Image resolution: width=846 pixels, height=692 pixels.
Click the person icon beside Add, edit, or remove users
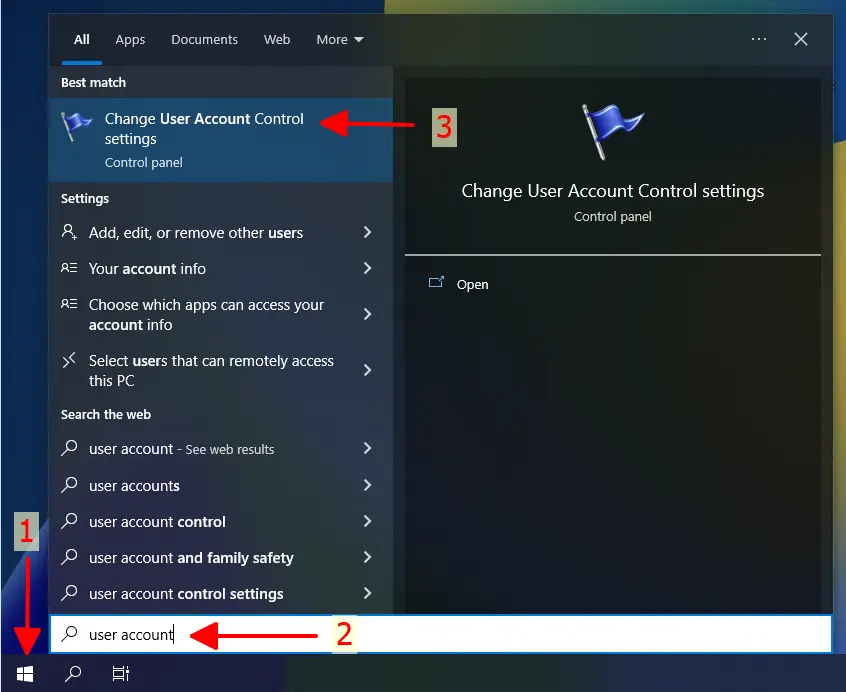(x=69, y=232)
